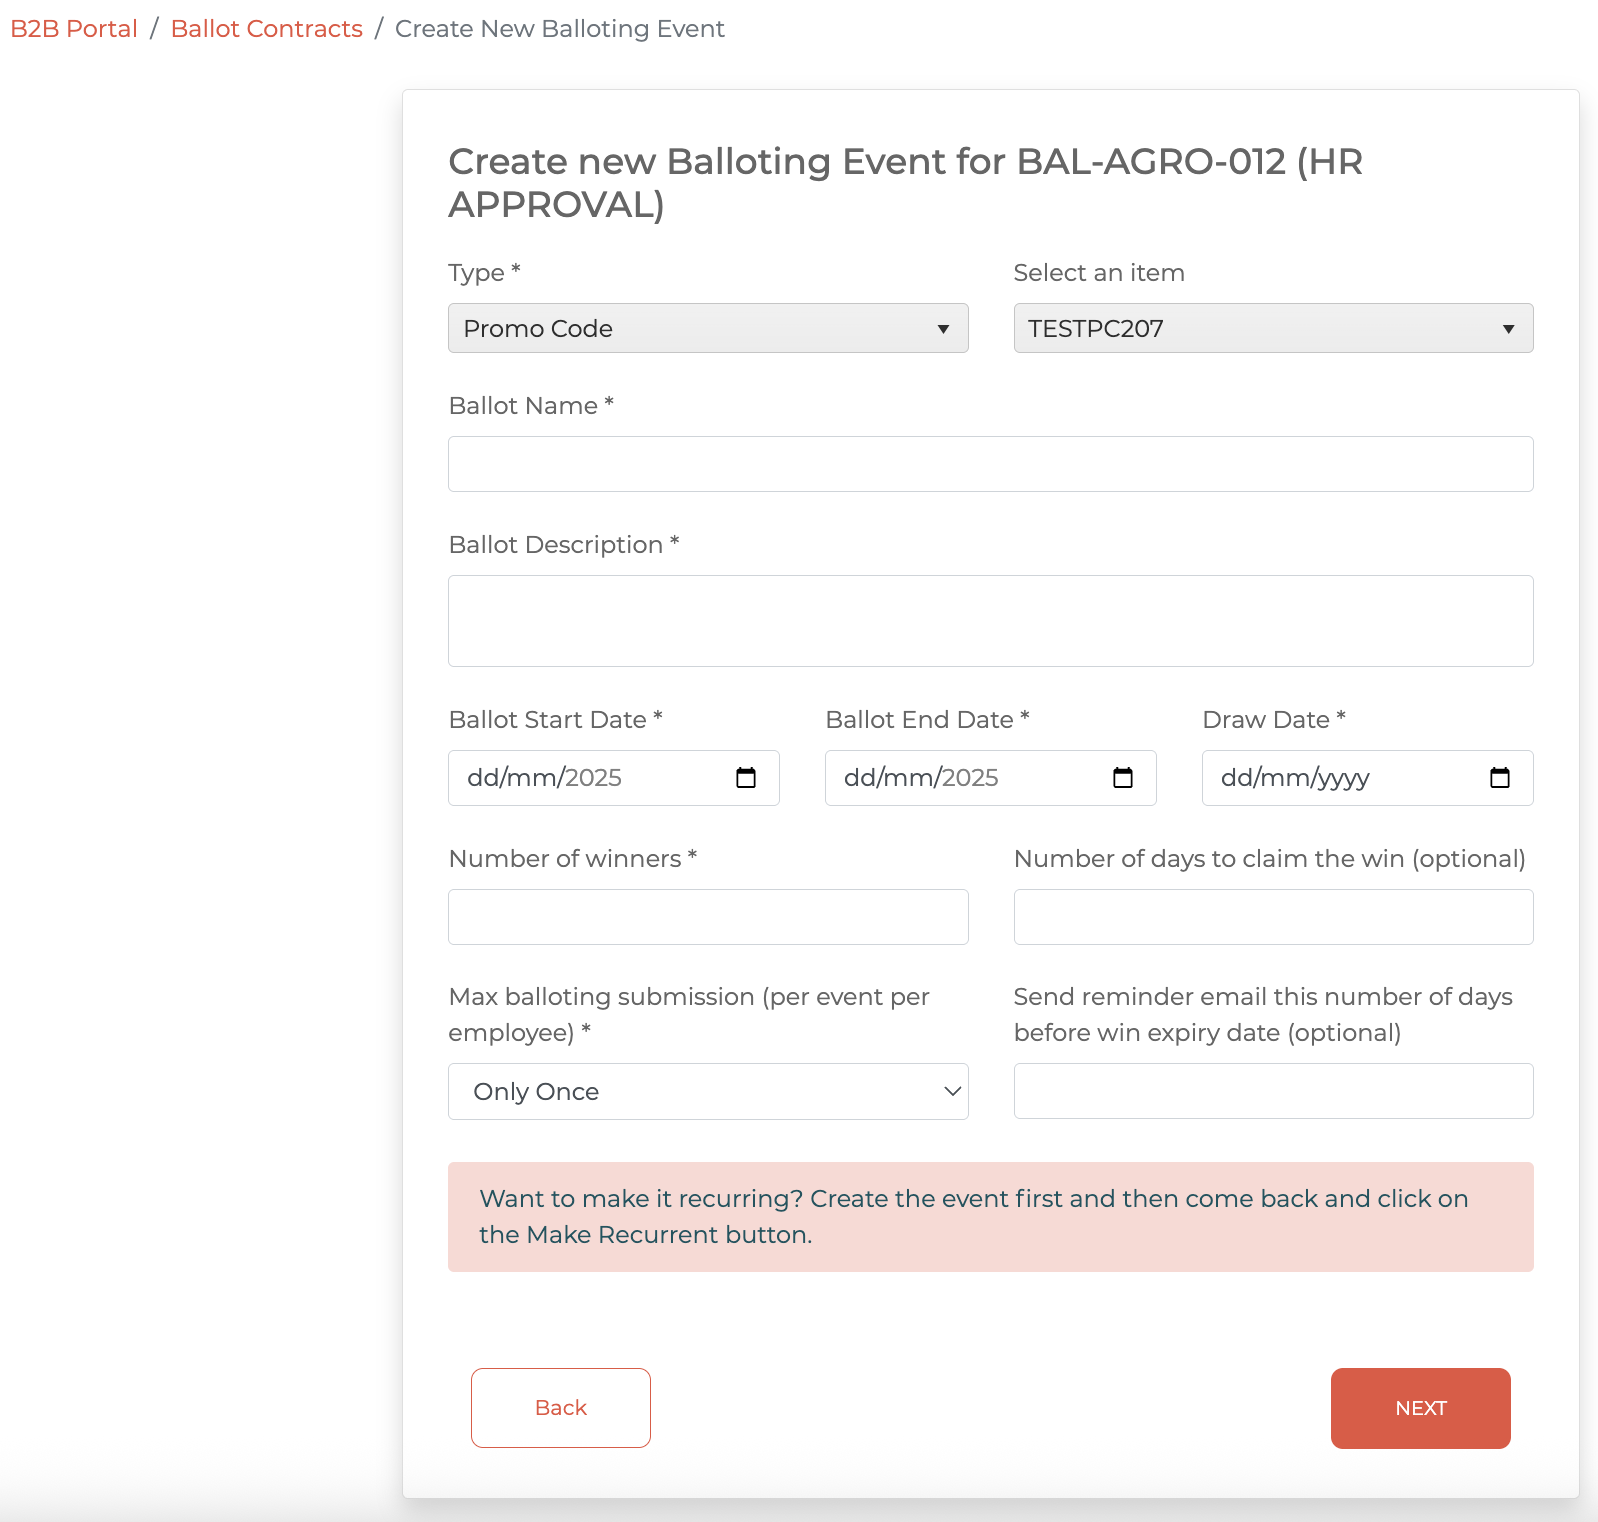Select the Number of winners input
Viewport: 1598px width, 1522px height.
click(x=707, y=917)
